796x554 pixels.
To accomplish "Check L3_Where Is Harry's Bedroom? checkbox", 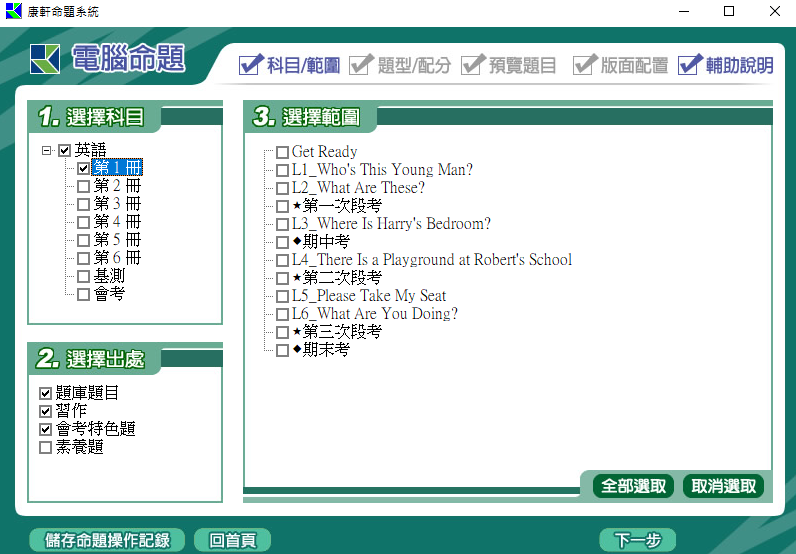I will 282,224.
